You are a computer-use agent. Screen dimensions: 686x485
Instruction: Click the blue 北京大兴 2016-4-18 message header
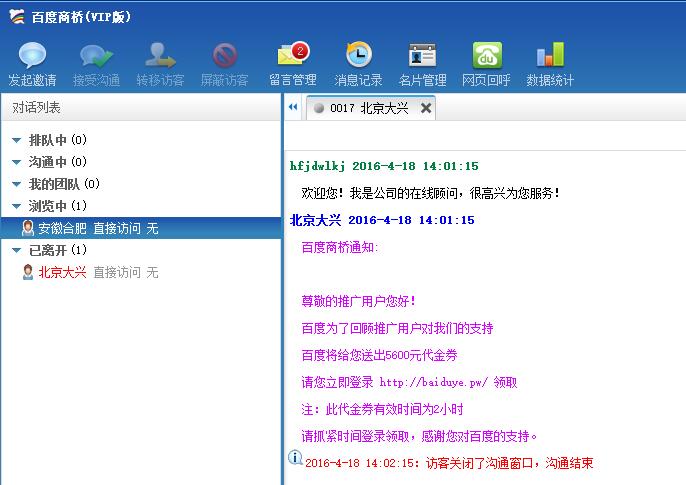[x=382, y=220]
